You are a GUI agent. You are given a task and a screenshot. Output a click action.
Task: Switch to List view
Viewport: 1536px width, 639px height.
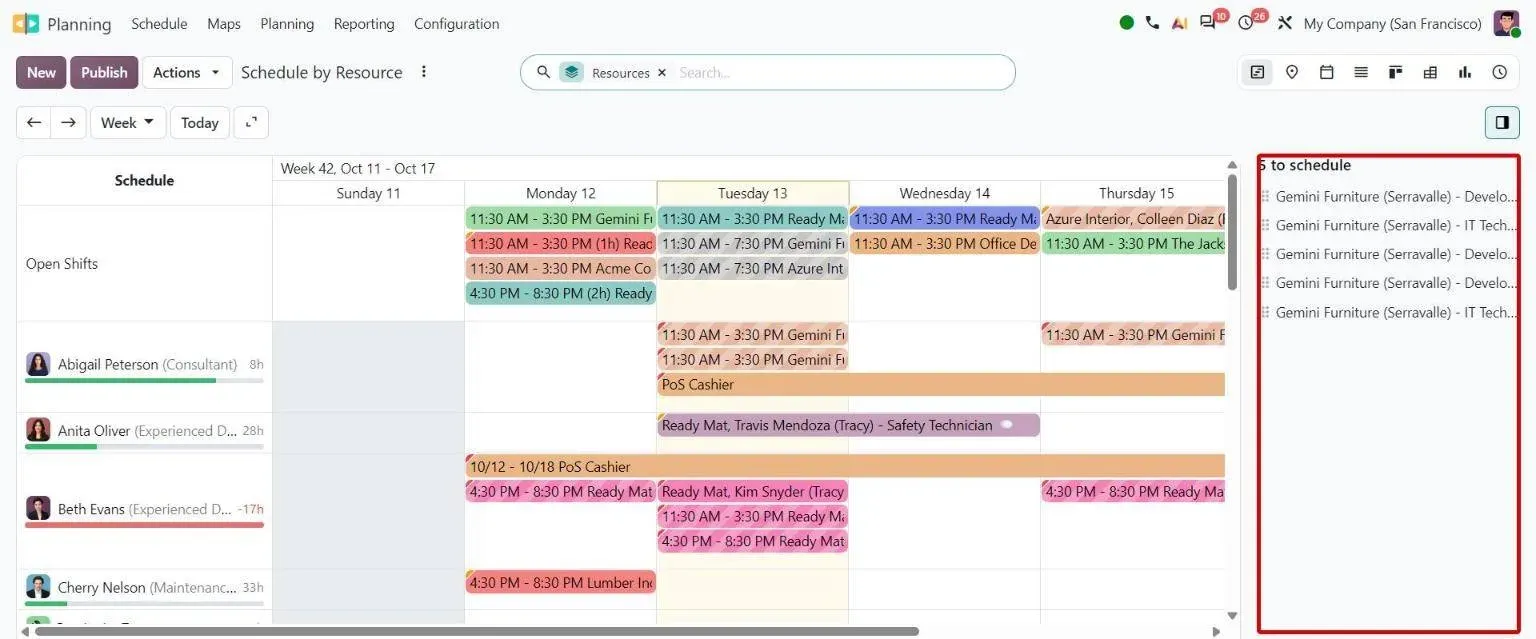click(1361, 72)
